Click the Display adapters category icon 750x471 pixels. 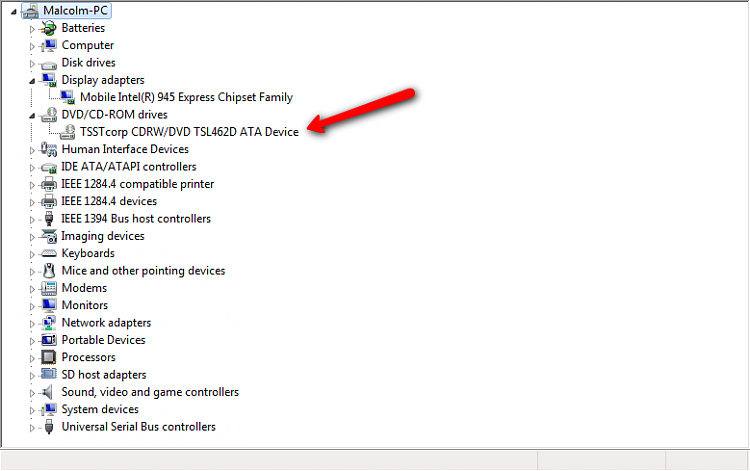[x=48, y=80]
